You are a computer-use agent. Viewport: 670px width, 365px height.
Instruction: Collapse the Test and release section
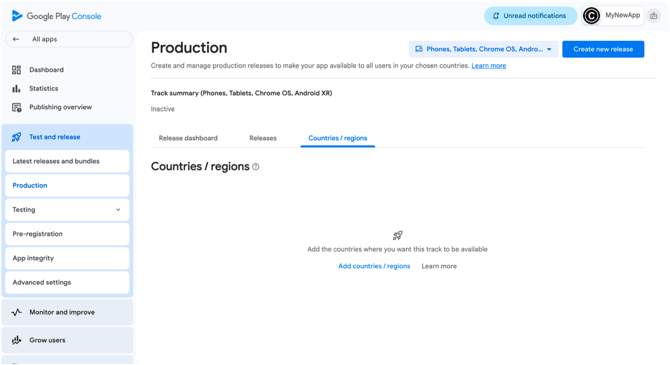(x=68, y=137)
